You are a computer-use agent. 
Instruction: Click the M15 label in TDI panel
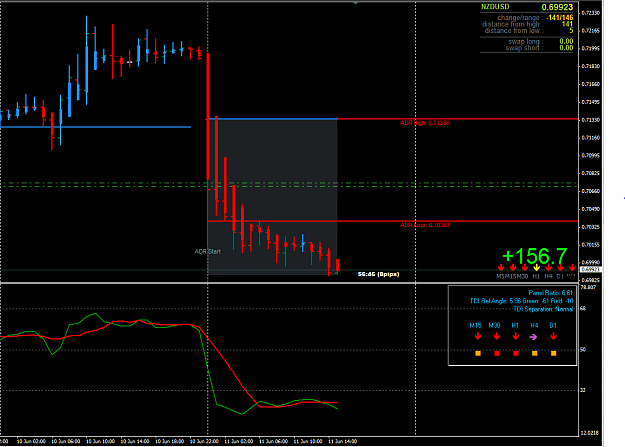point(475,325)
